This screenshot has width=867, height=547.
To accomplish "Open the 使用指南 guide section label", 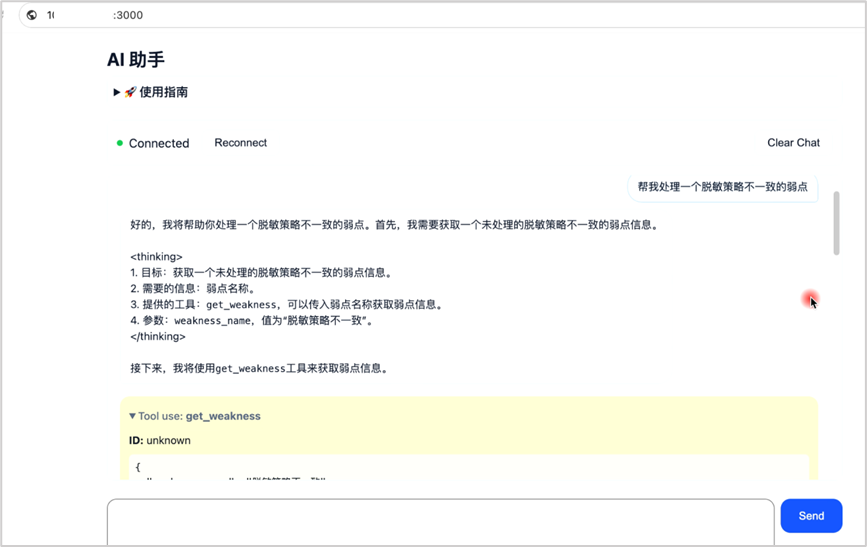I will click(163, 92).
